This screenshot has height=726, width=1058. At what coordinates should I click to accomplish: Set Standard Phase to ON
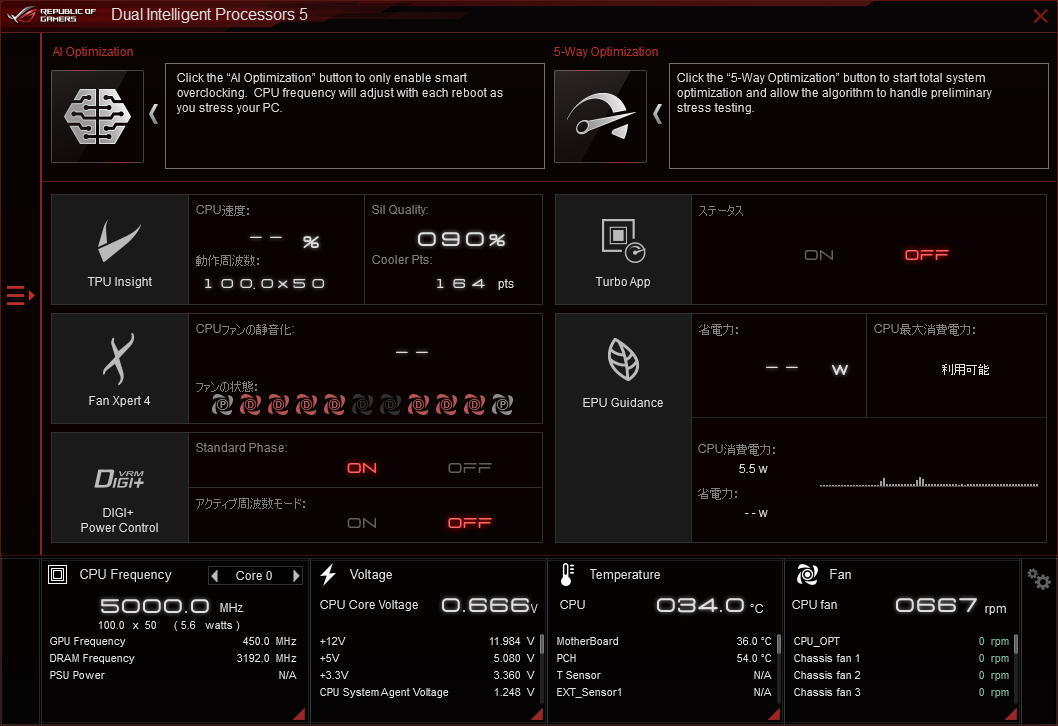click(x=362, y=468)
